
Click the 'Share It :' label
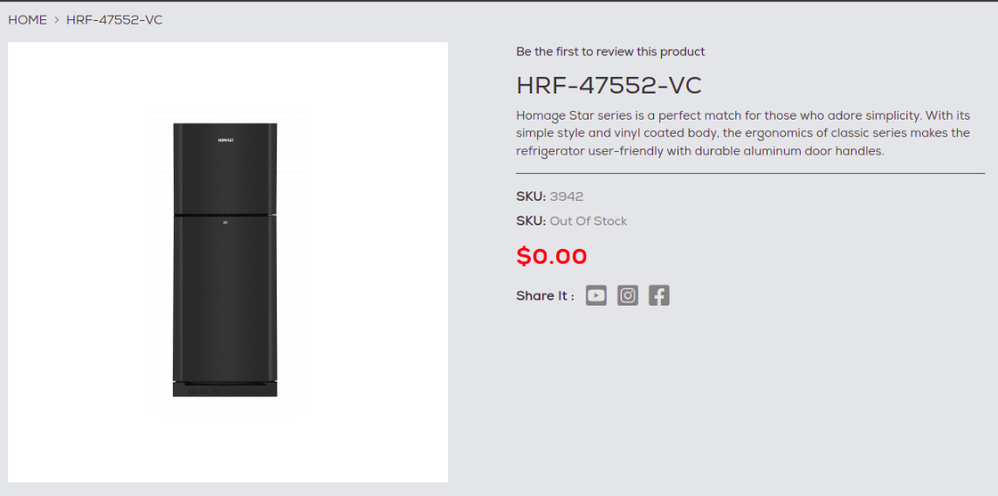545,296
